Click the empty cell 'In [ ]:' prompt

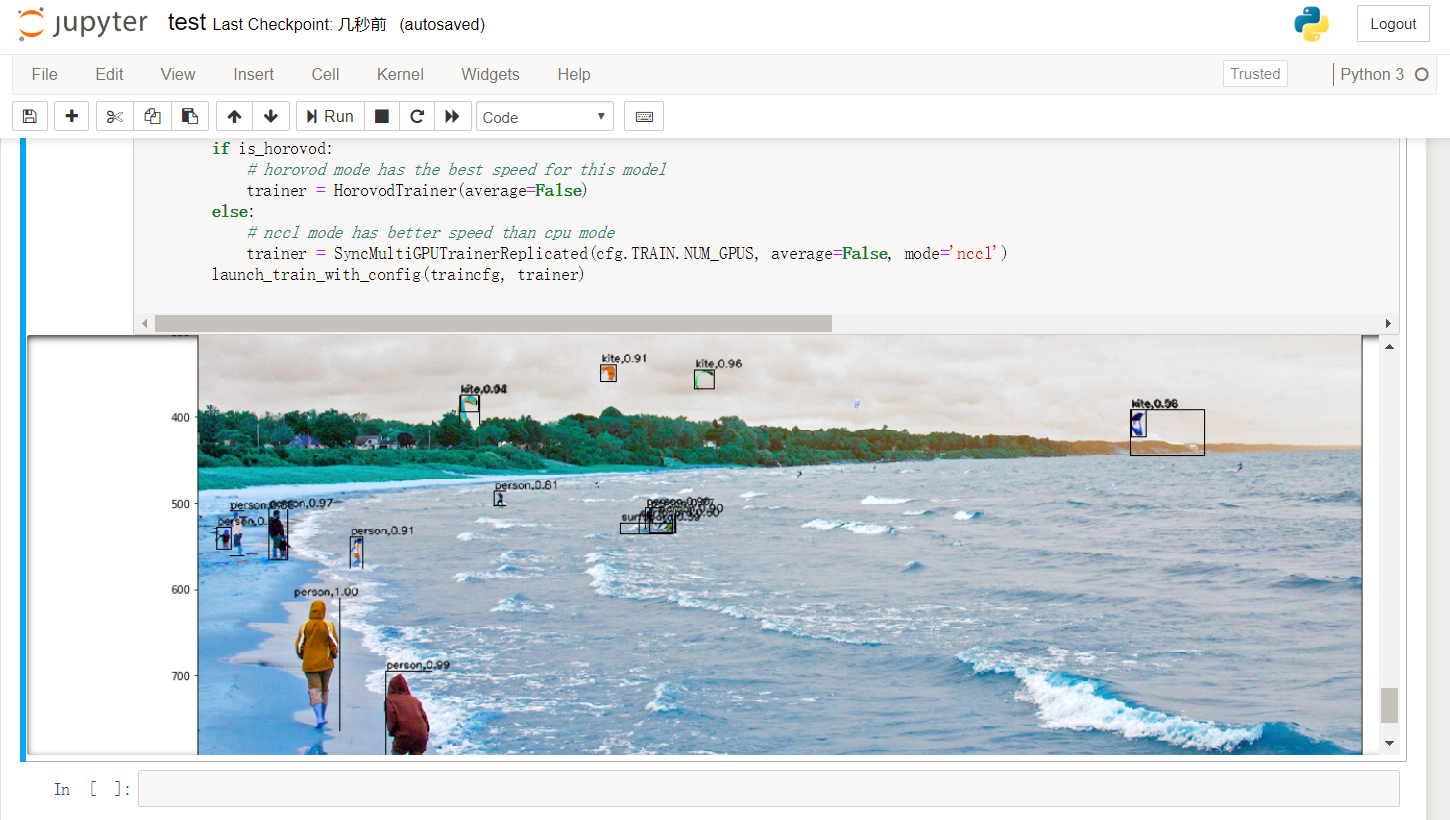pyautogui.click(x=91, y=790)
